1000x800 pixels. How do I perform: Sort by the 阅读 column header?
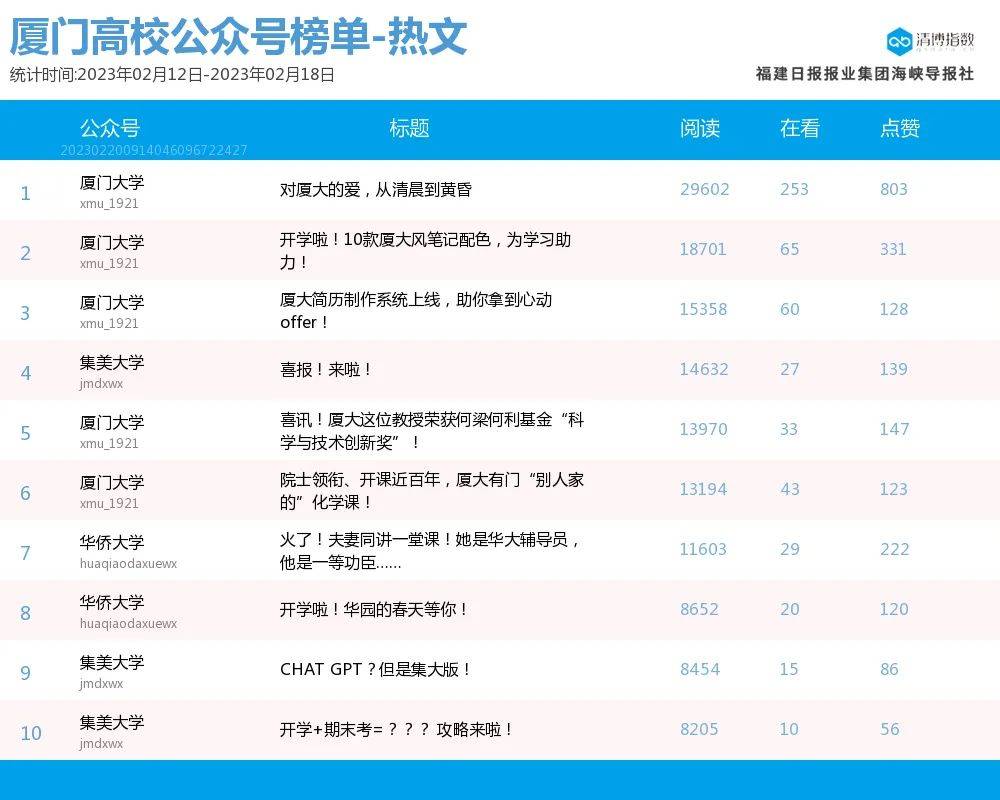[x=699, y=128]
